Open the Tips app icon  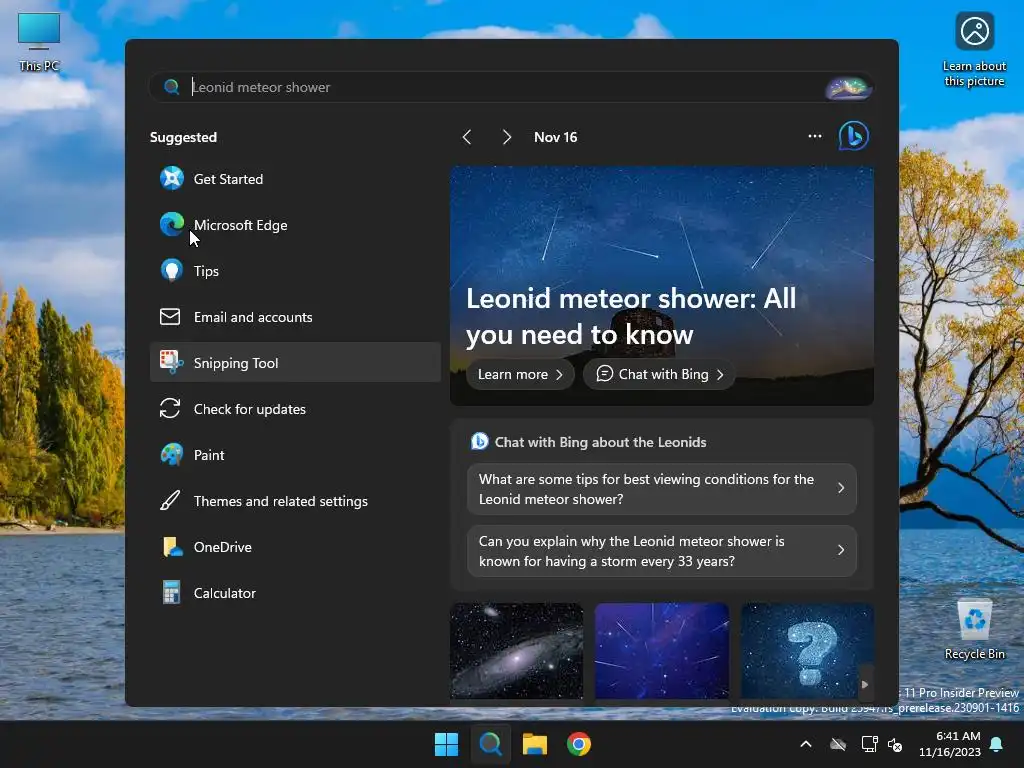[x=172, y=270]
